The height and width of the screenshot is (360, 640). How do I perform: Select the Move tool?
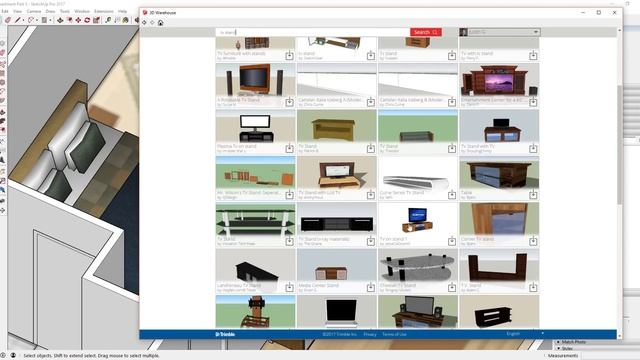click(x=78, y=20)
